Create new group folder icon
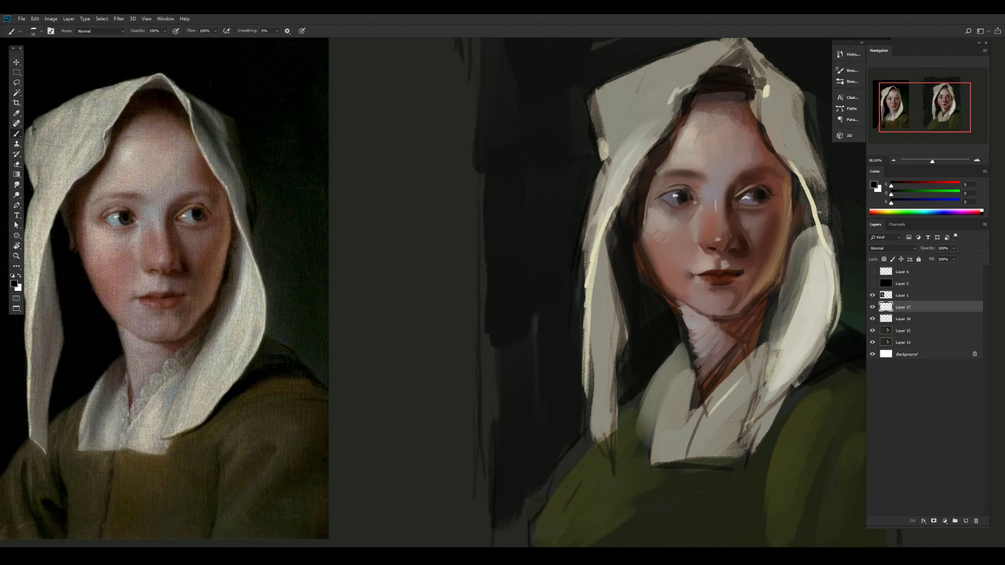Screen dimensions: 1005x565 (955, 521)
